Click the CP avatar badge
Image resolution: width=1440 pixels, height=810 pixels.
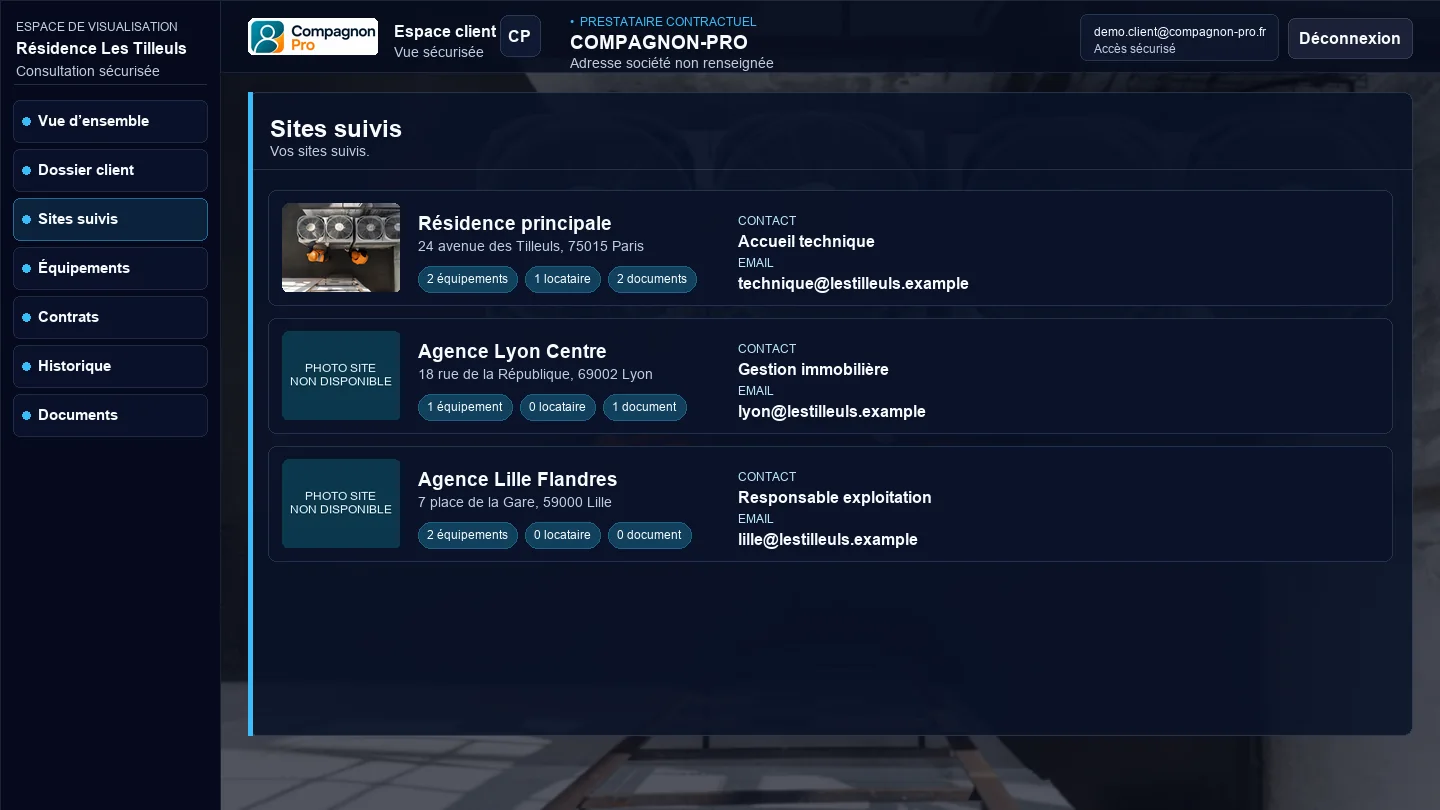(x=520, y=36)
